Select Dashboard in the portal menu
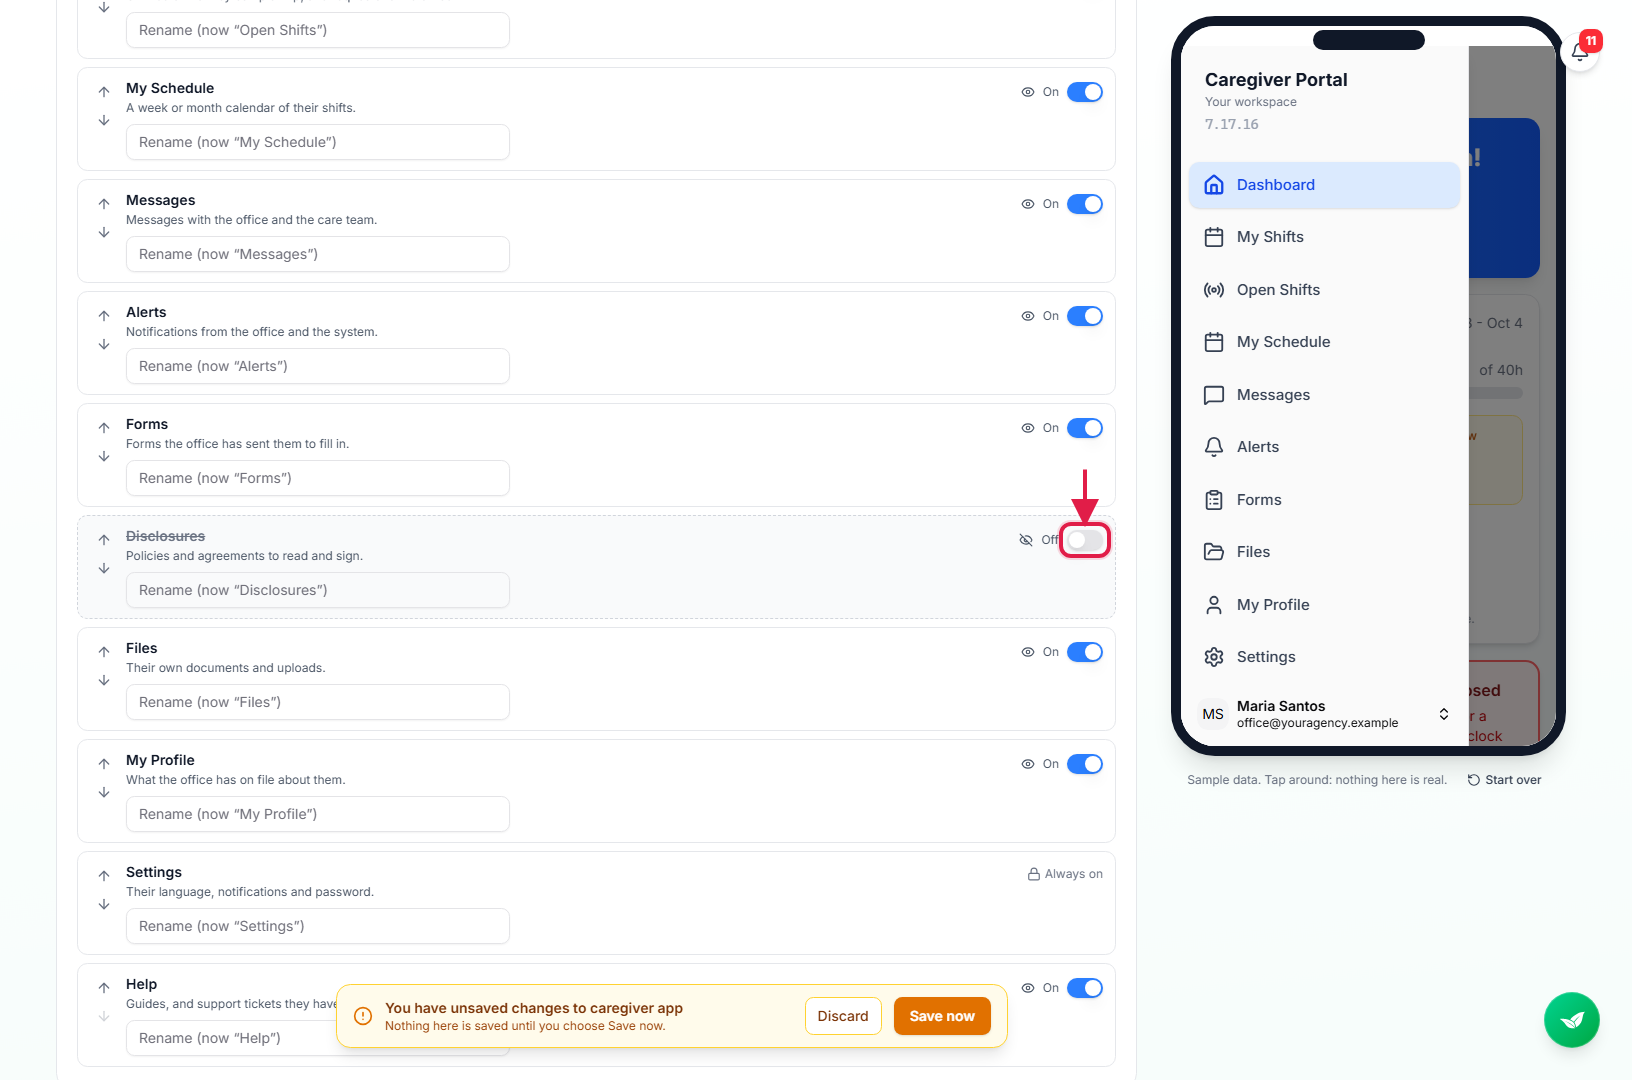The width and height of the screenshot is (1632, 1080). coord(1325,185)
